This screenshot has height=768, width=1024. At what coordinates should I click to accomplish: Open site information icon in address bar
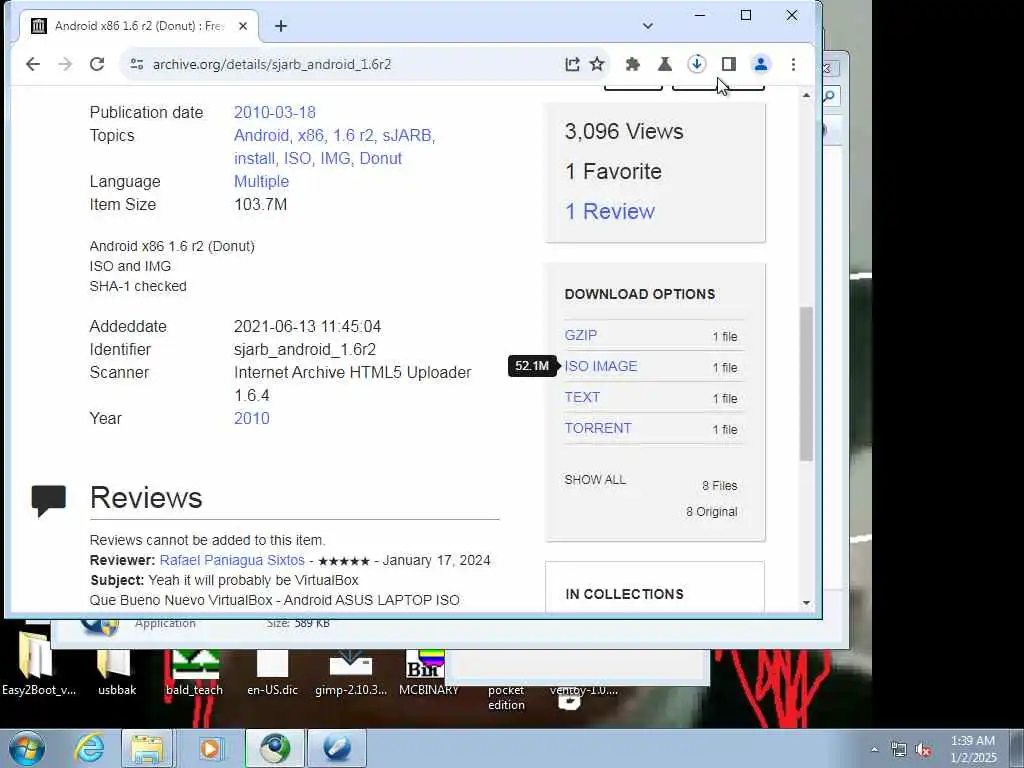click(x=136, y=64)
